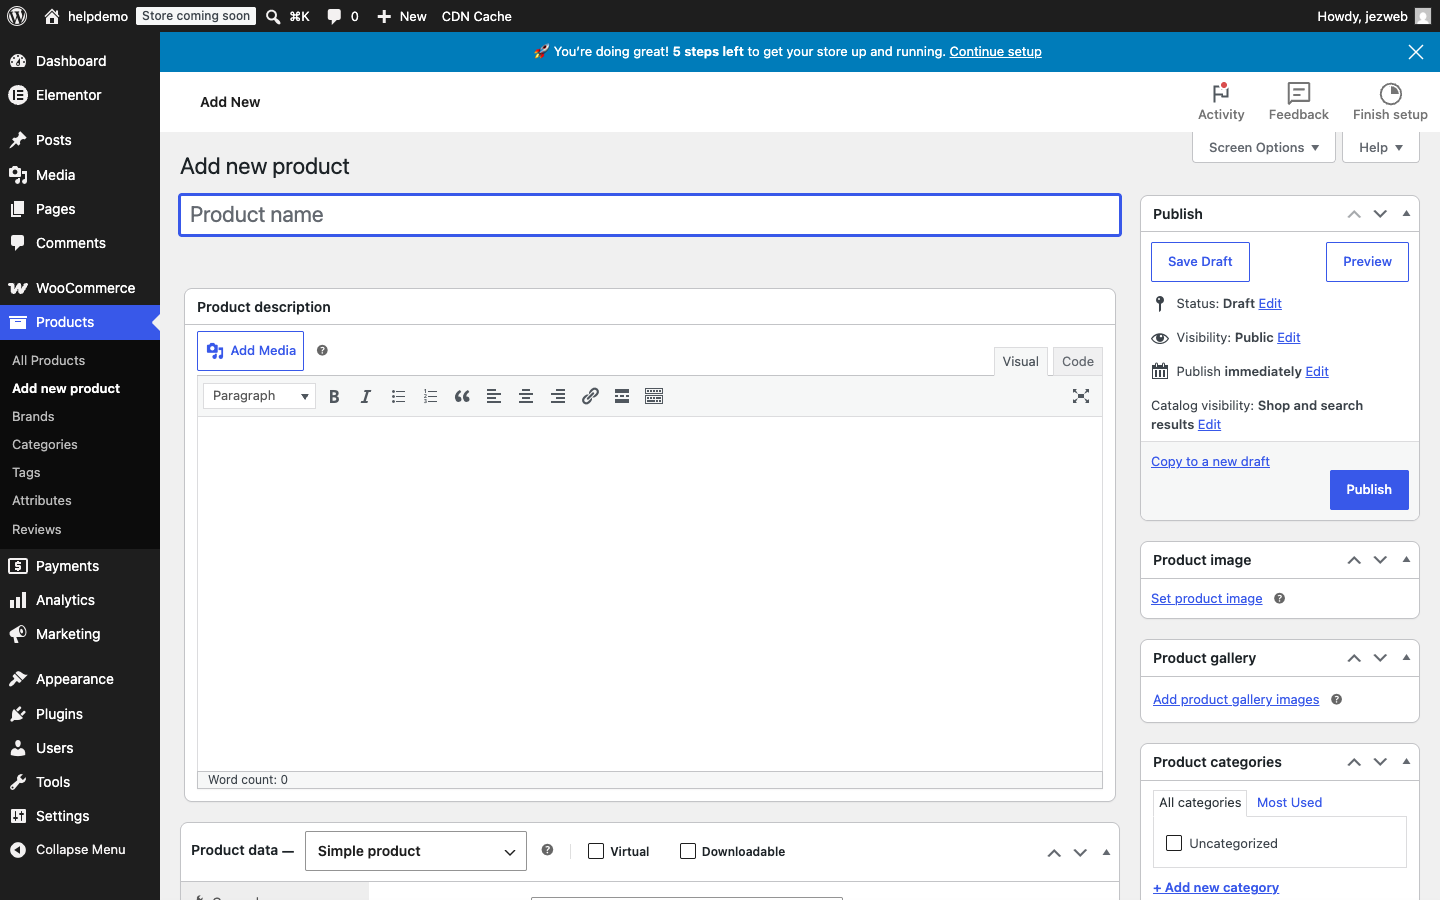This screenshot has width=1440, height=900.
Task: Click the WordPress logo in admin bar
Action: pyautogui.click(x=17, y=16)
